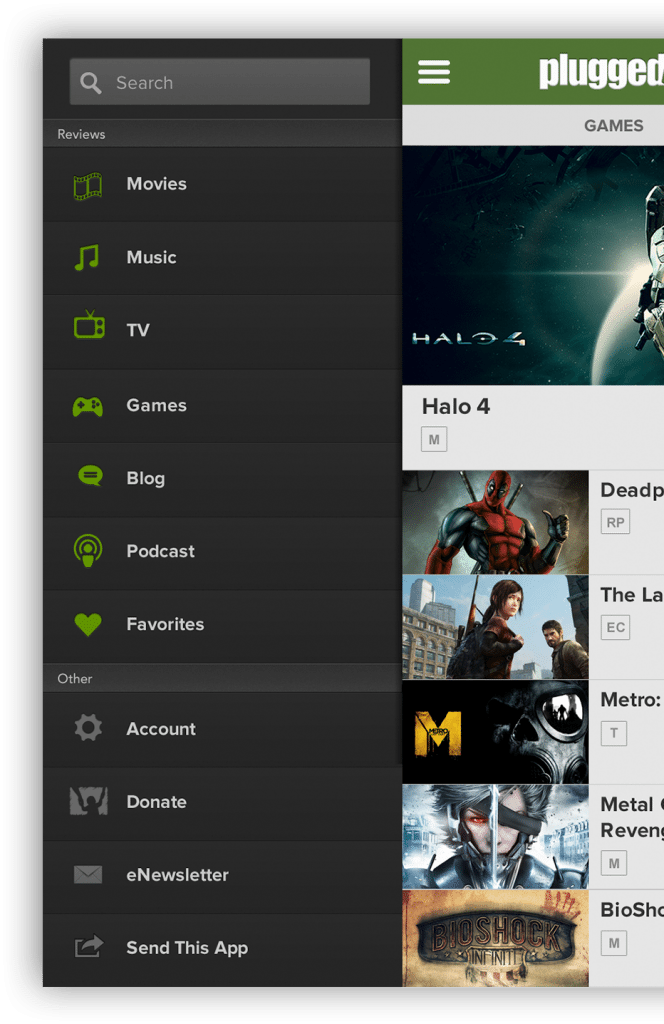Open the Metro game thumbnail
The image size is (664, 1024).
[x=496, y=732]
